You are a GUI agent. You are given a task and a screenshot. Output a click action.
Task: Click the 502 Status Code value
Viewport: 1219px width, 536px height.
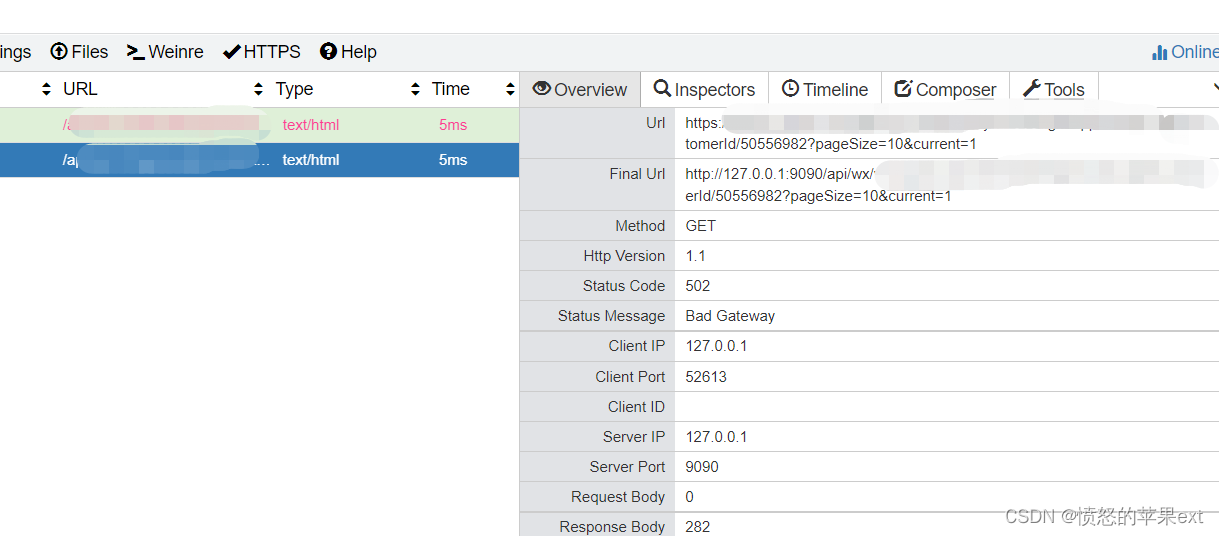pyautogui.click(x=698, y=286)
